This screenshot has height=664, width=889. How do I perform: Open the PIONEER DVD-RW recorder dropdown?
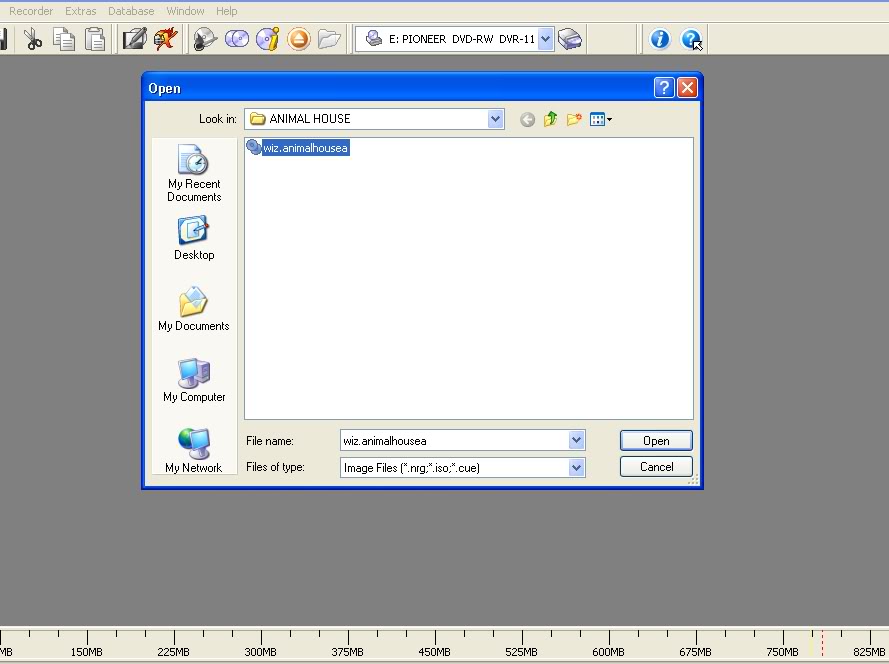546,39
